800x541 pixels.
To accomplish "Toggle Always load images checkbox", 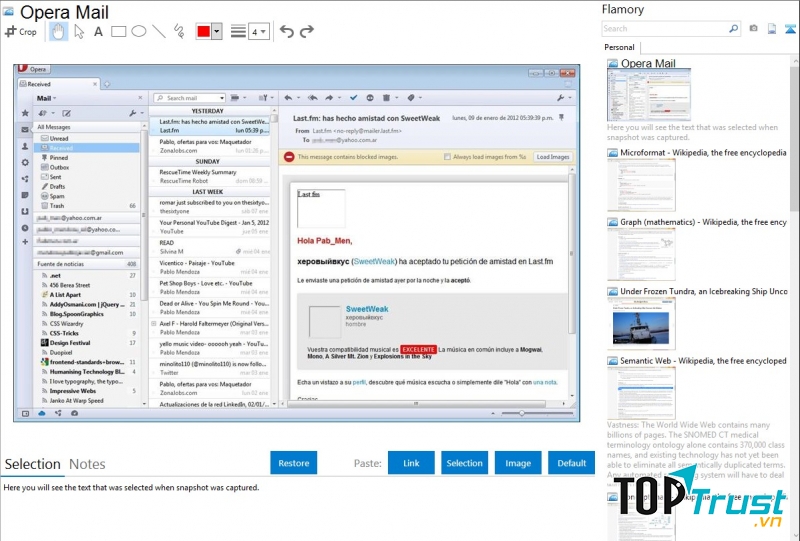I will (447, 157).
